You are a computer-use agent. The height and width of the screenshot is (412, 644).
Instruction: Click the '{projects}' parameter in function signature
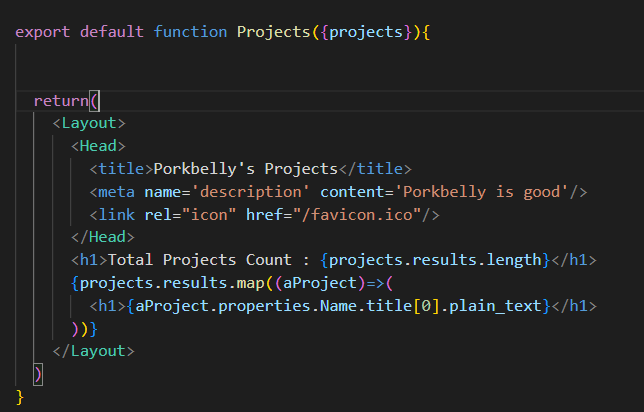pos(366,32)
